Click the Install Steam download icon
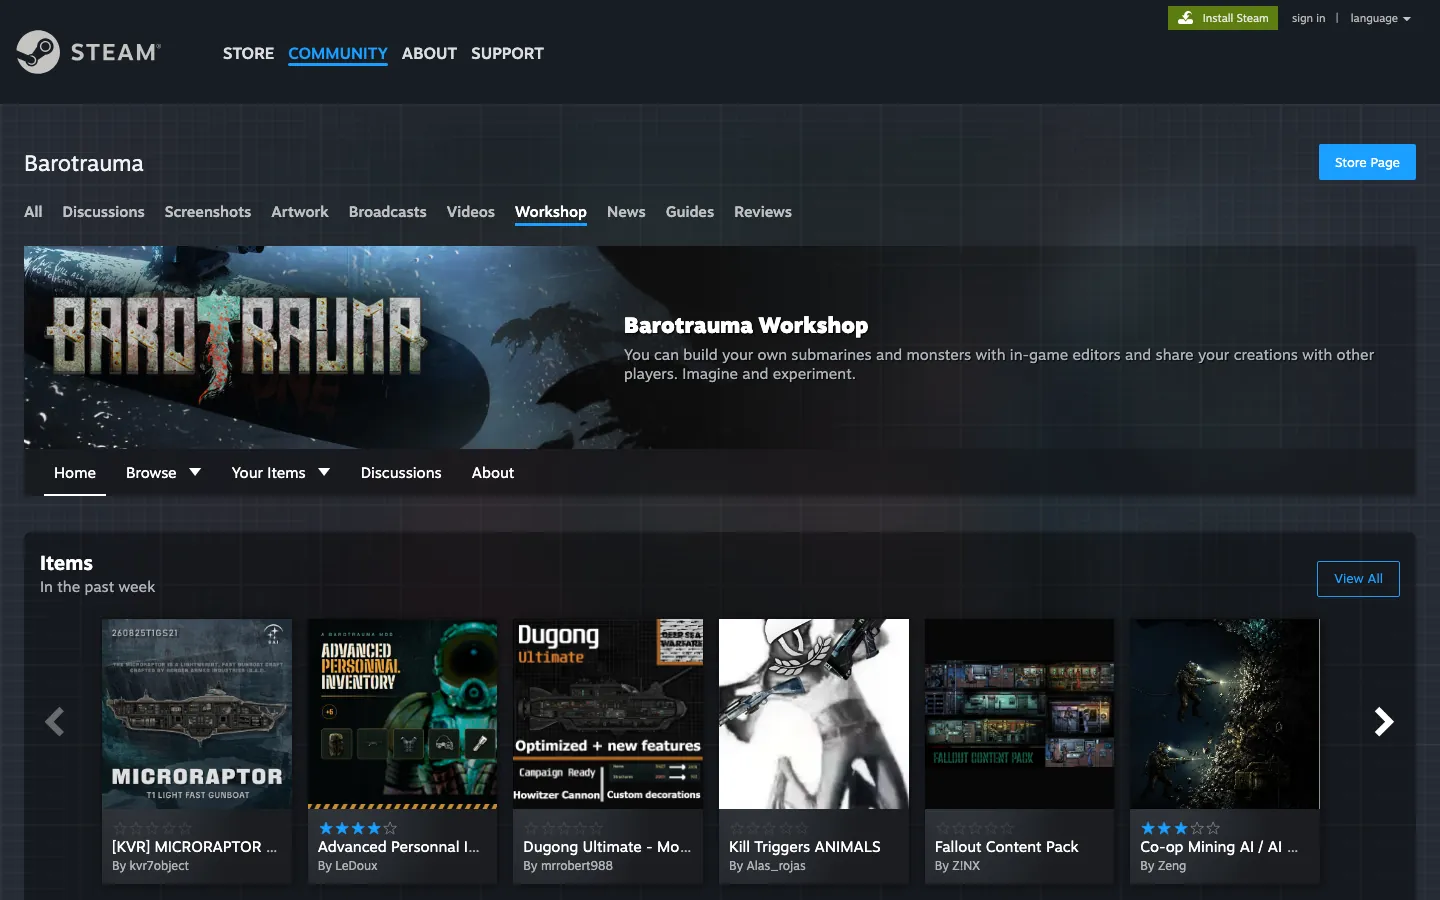Screen dimensions: 1440x900 click(x=1185, y=18)
